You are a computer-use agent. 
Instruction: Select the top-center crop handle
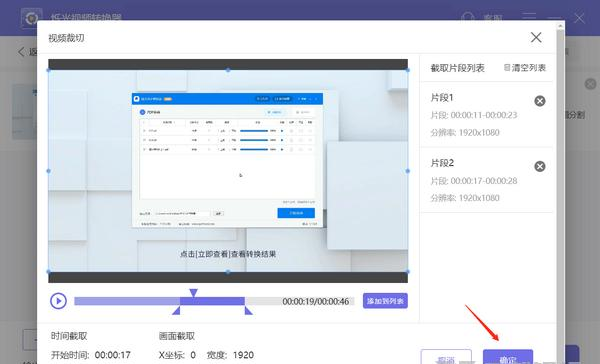pyautogui.click(x=228, y=70)
